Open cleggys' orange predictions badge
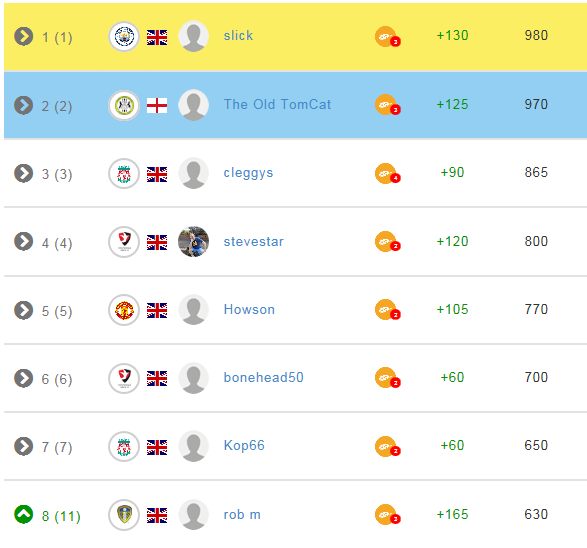 [x=387, y=174]
